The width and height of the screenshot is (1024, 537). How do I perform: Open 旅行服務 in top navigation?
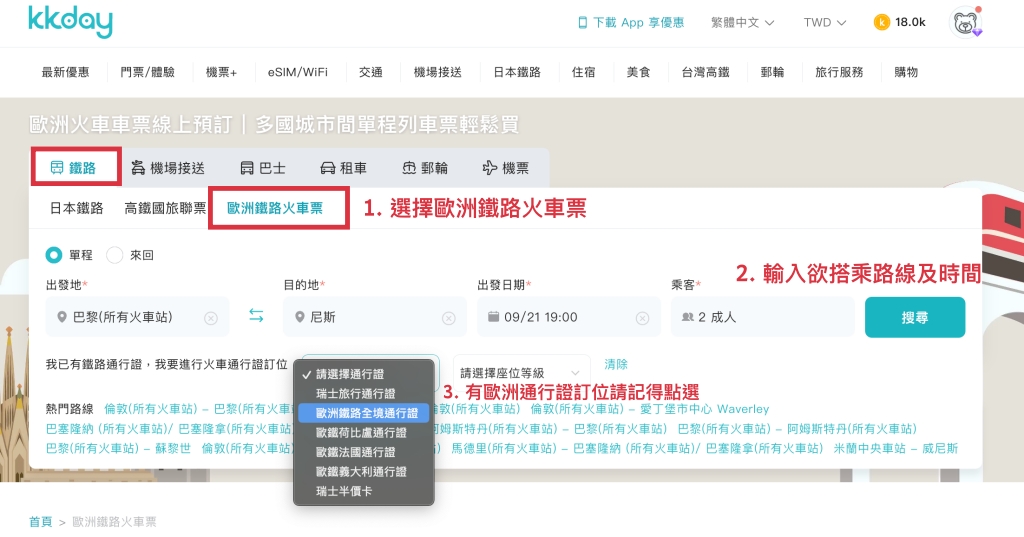[x=839, y=73]
